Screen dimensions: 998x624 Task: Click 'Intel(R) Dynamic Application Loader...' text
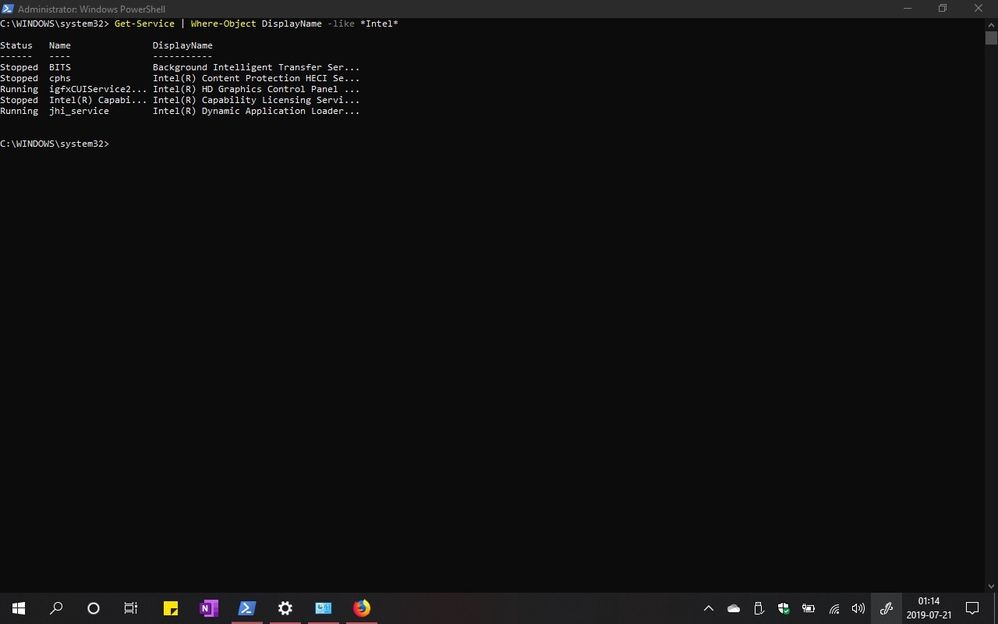pyautogui.click(x=256, y=111)
